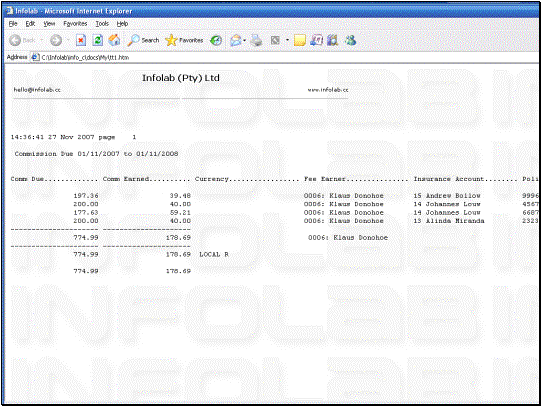
Task: Open the Help menu
Action: click(x=122, y=23)
